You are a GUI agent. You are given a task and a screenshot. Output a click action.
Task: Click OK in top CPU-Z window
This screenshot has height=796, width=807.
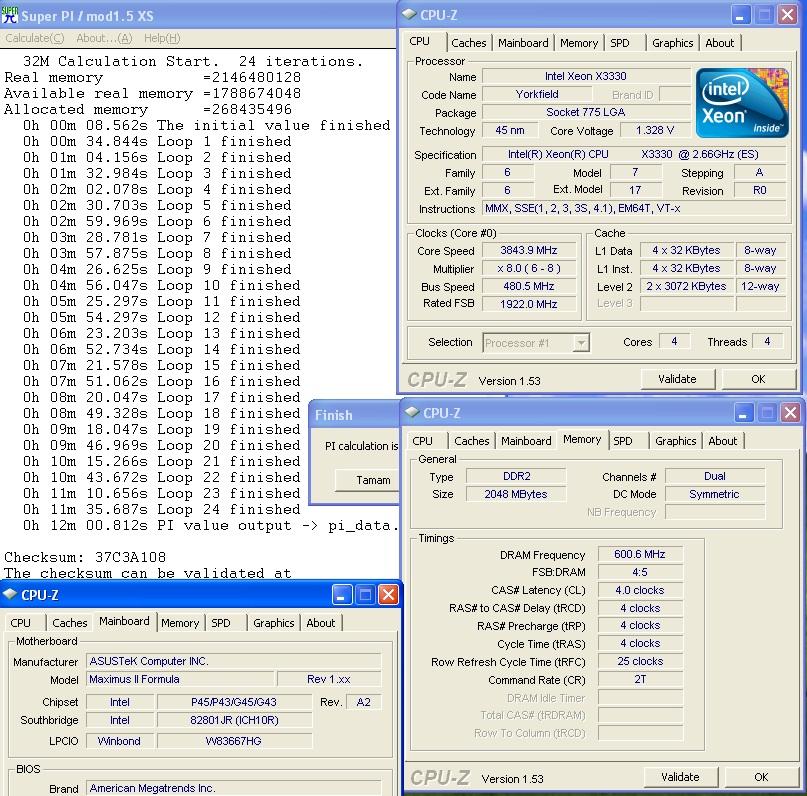[758, 379]
